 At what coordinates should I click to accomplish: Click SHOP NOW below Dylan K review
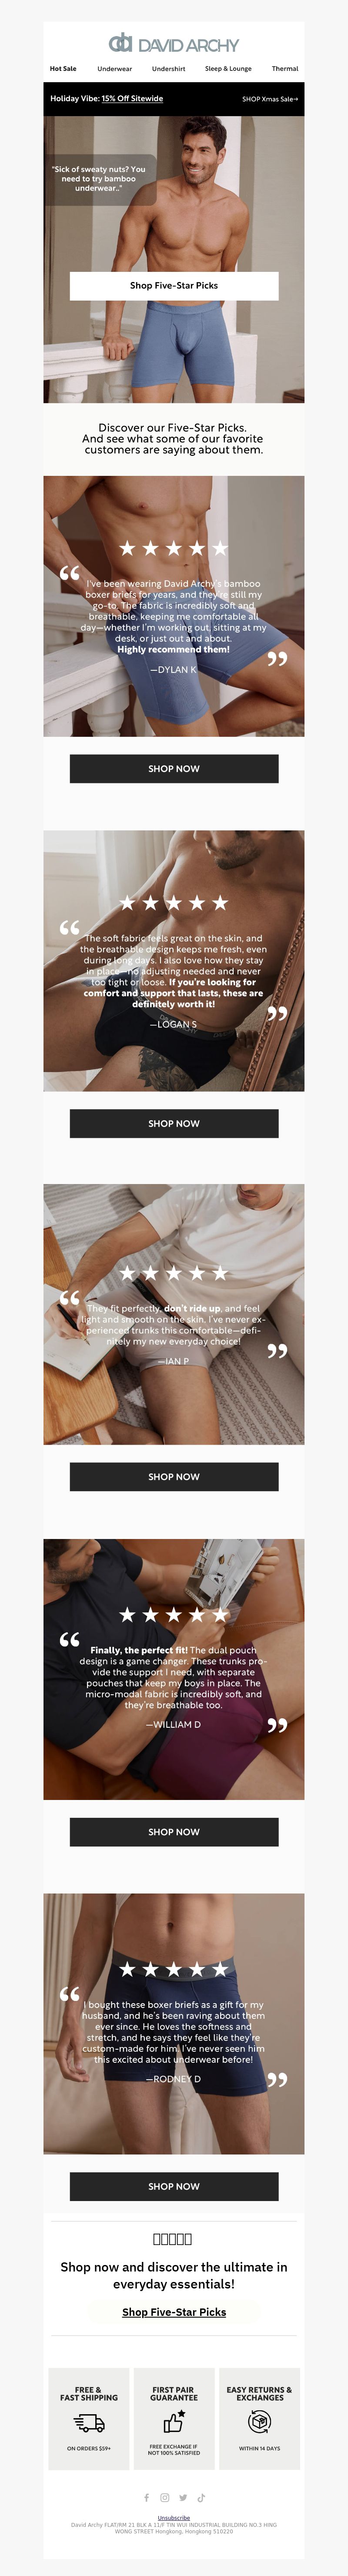pos(174,769)
